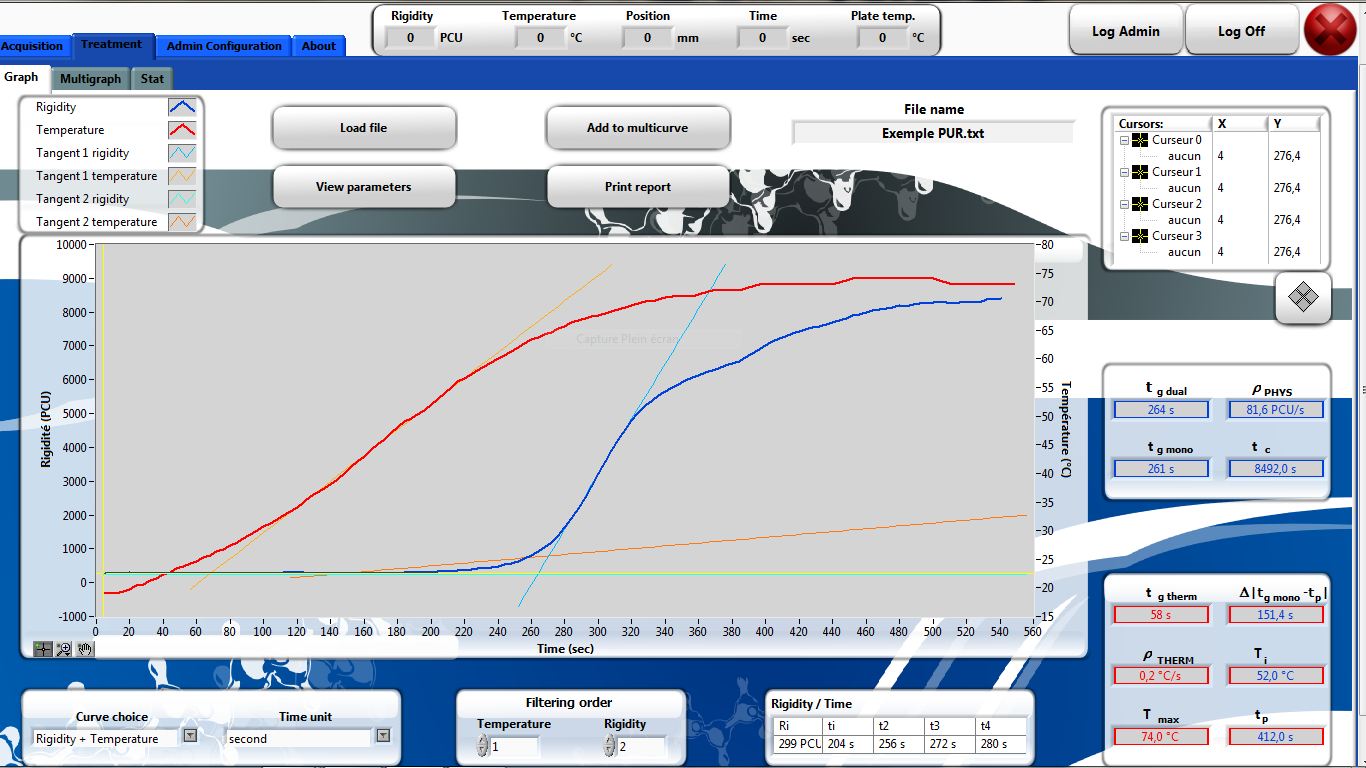1366x768 pixels.
Task: Open the Admin Configuration tab
Action: [224, 46]
